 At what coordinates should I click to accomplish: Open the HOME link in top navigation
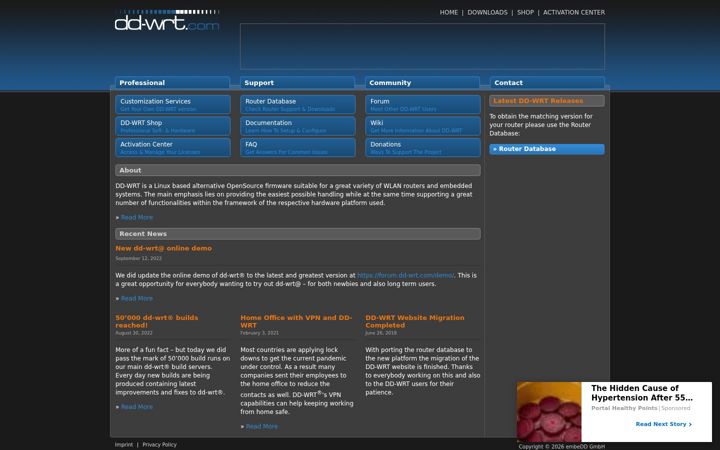[449, 13]
